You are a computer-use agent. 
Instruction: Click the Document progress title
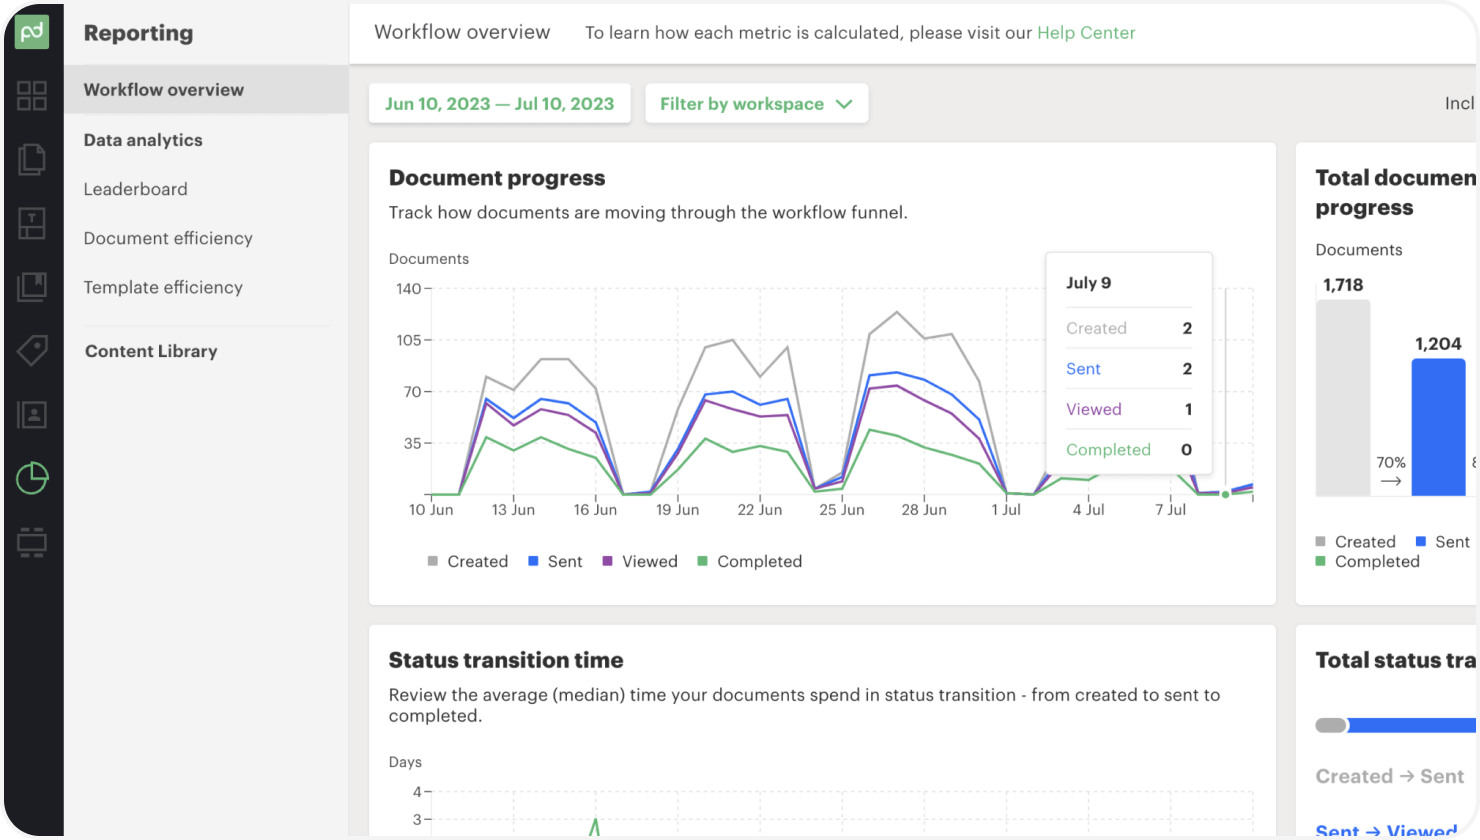pyautogui.click(x=497, y=178)
